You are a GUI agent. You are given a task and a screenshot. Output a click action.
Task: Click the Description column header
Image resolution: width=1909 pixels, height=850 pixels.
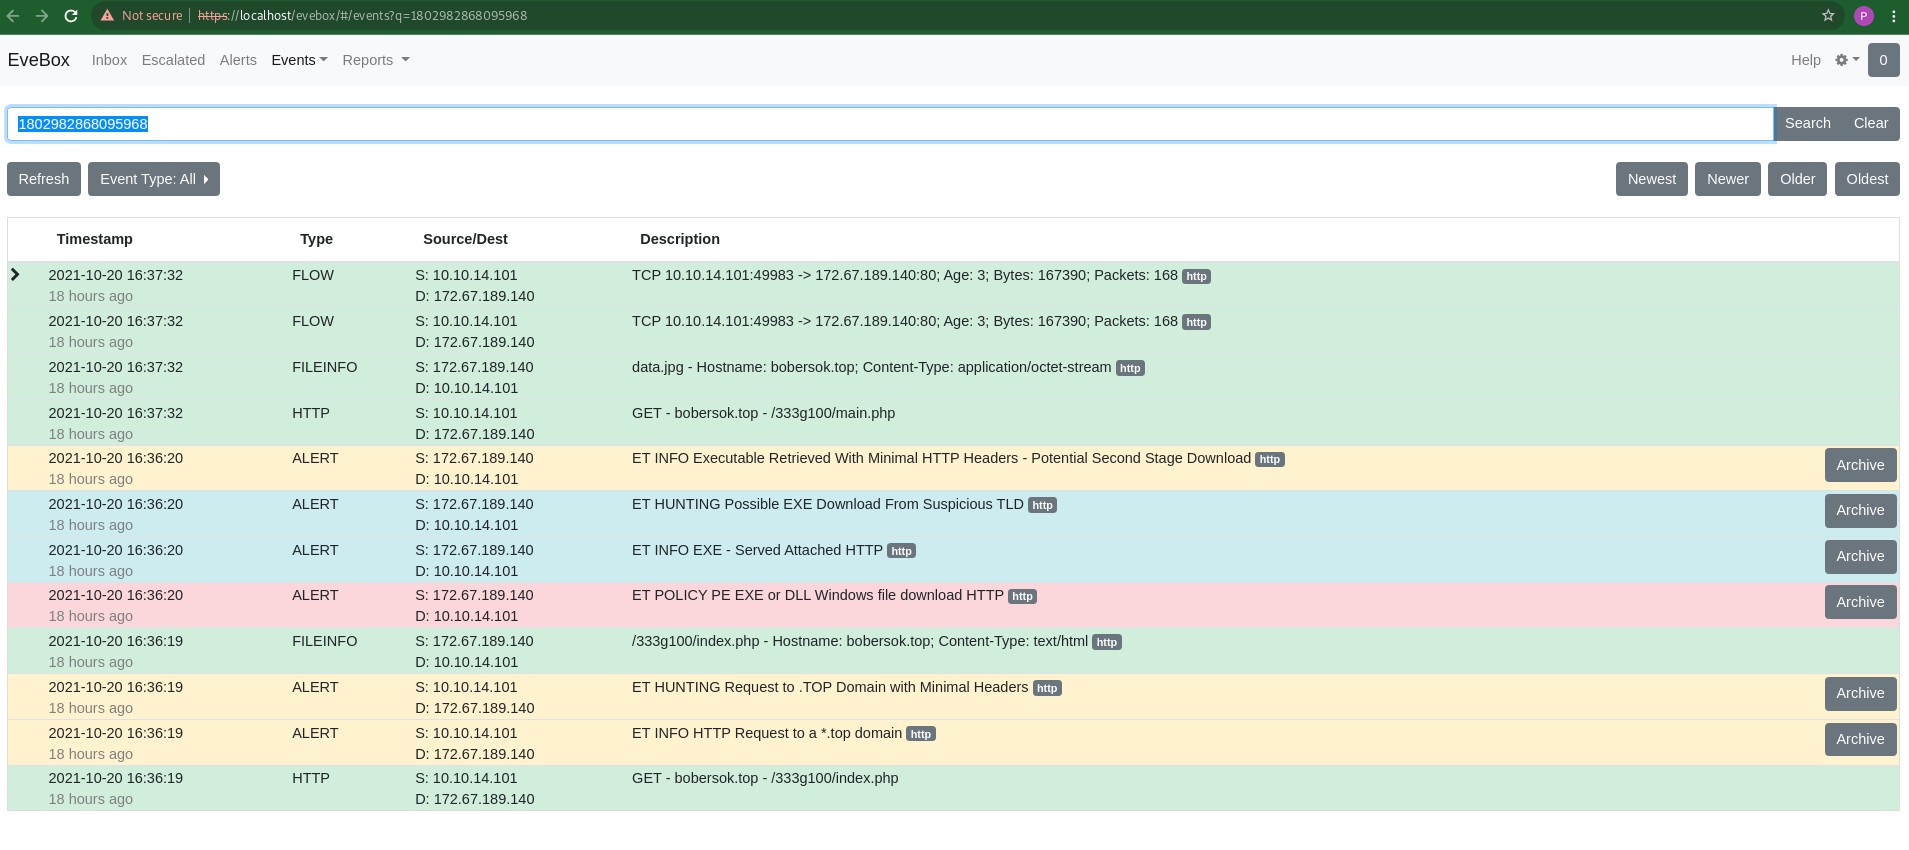pos(680,239)
